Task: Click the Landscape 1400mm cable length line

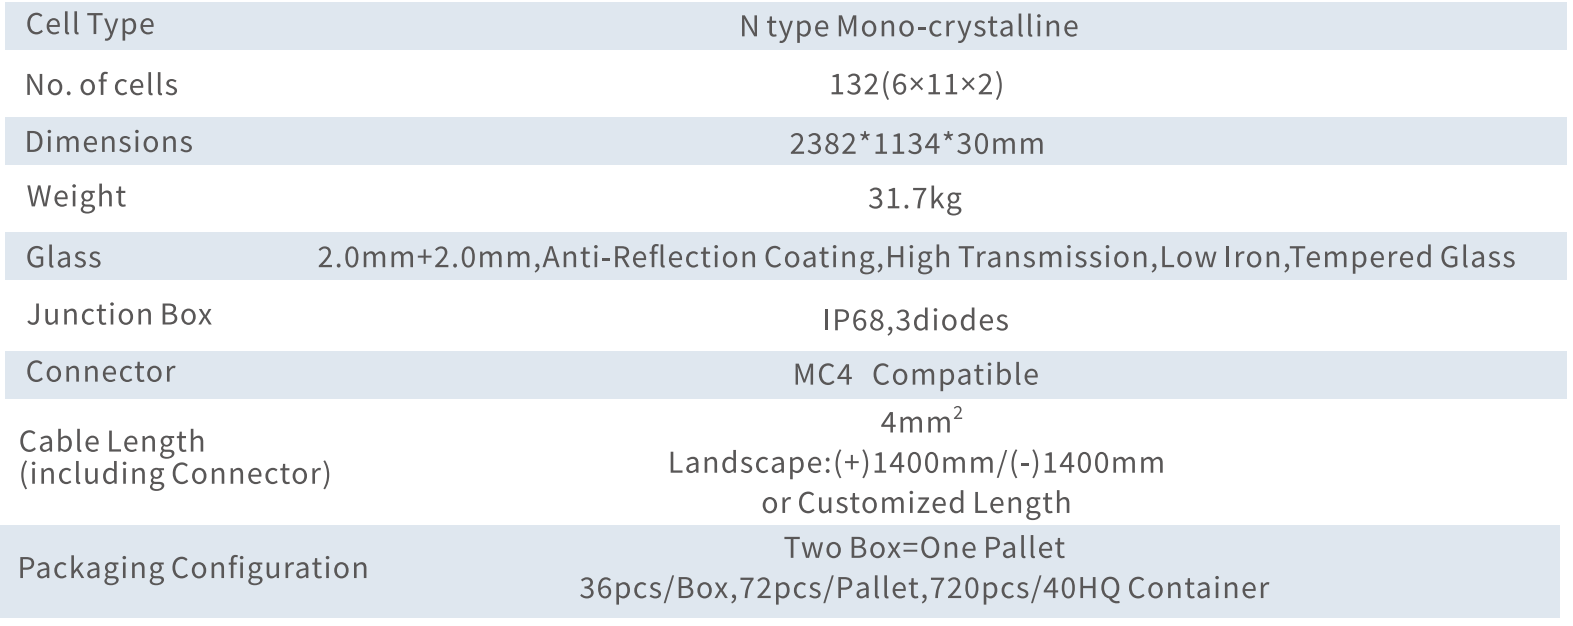Action: [916, 463]
